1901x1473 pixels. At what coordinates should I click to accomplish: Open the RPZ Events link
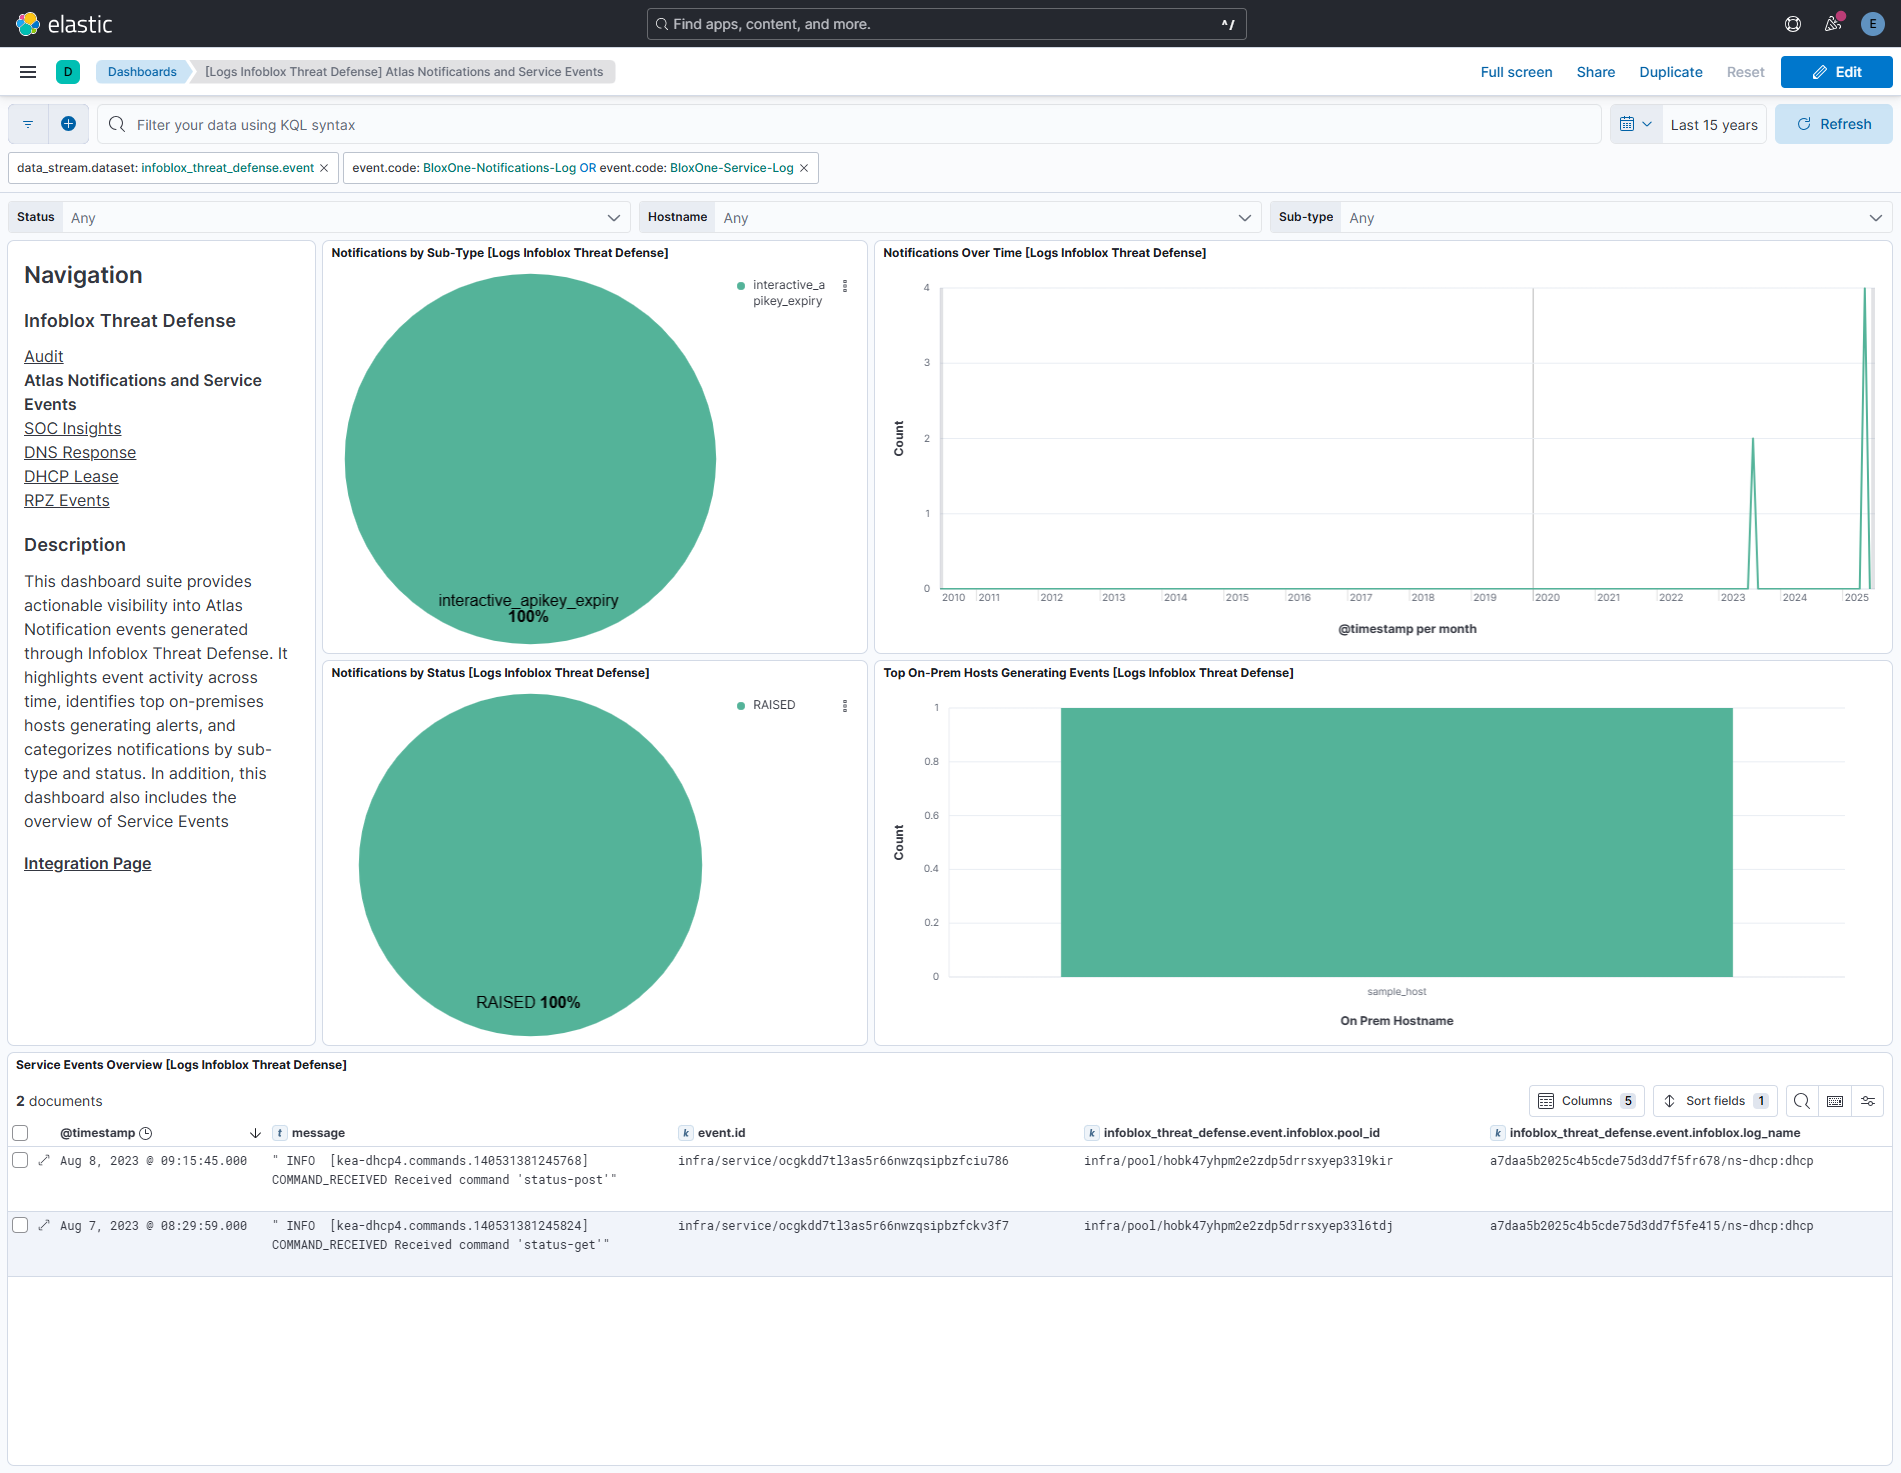(67, 500)
